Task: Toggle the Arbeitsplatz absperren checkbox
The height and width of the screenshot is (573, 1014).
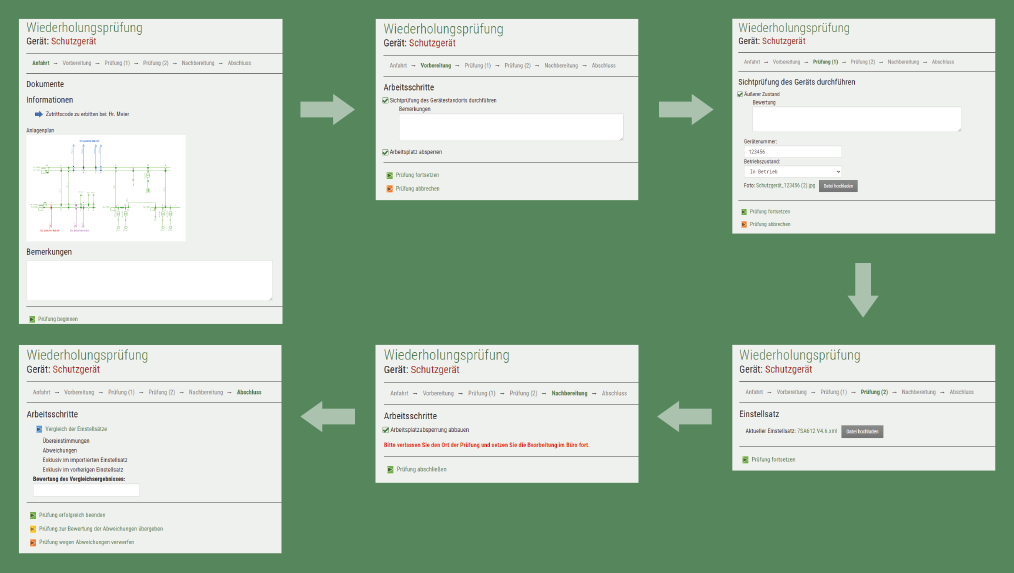Action: 386,152
